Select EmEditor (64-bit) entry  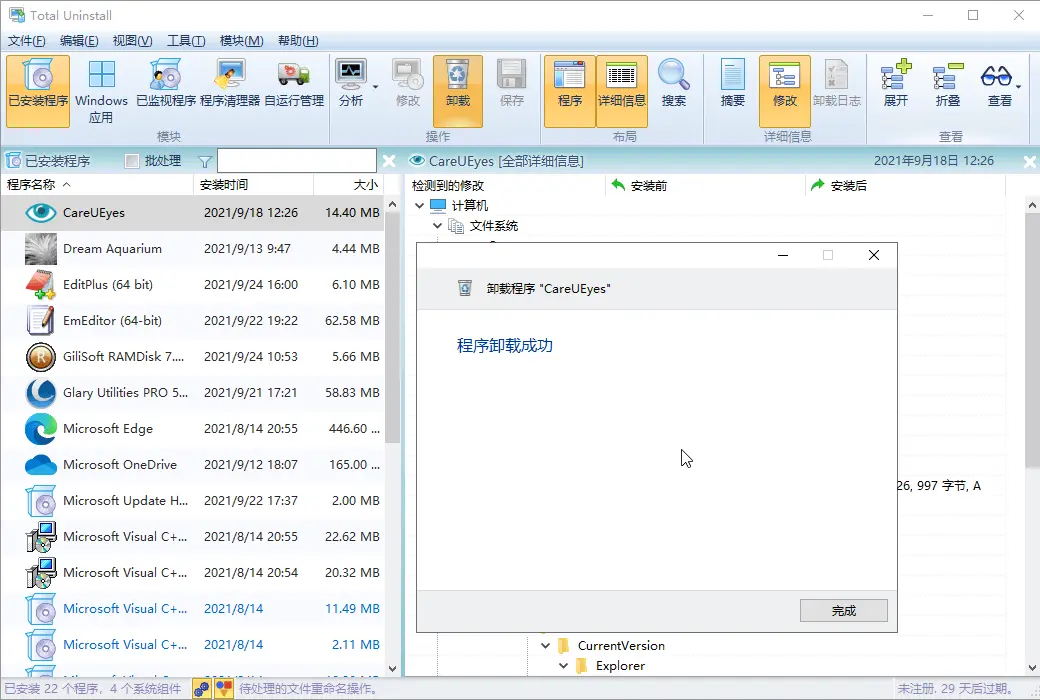click(192, 320)
